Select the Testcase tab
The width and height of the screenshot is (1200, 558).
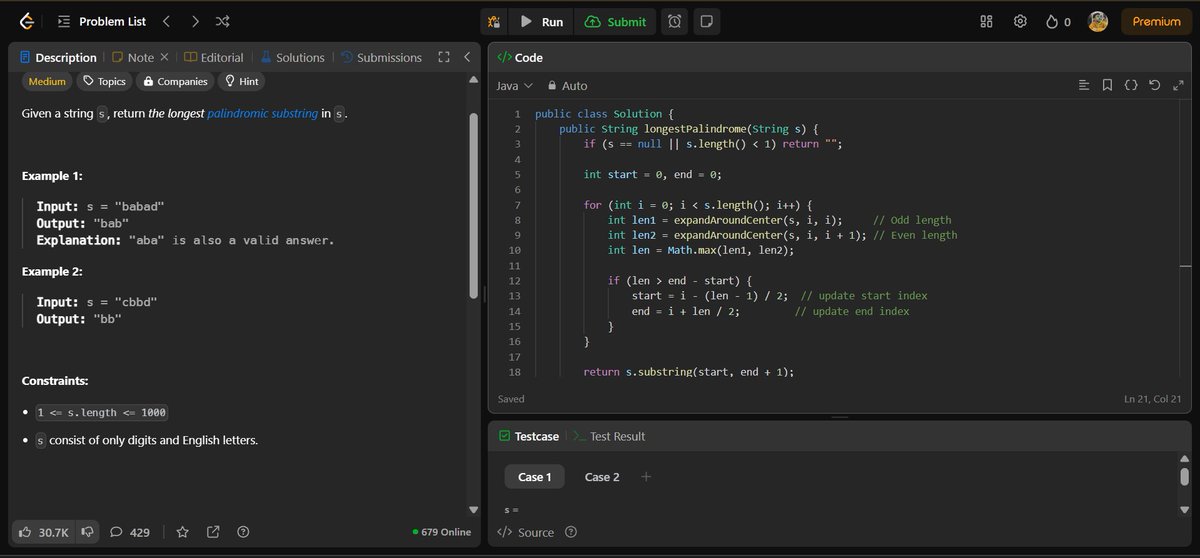(529, 436)
